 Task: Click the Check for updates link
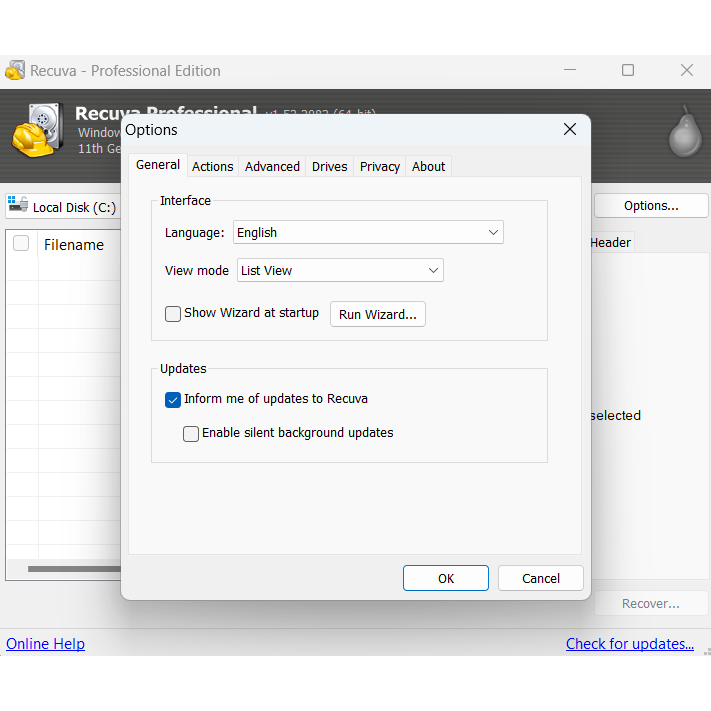tap(629, 644)
